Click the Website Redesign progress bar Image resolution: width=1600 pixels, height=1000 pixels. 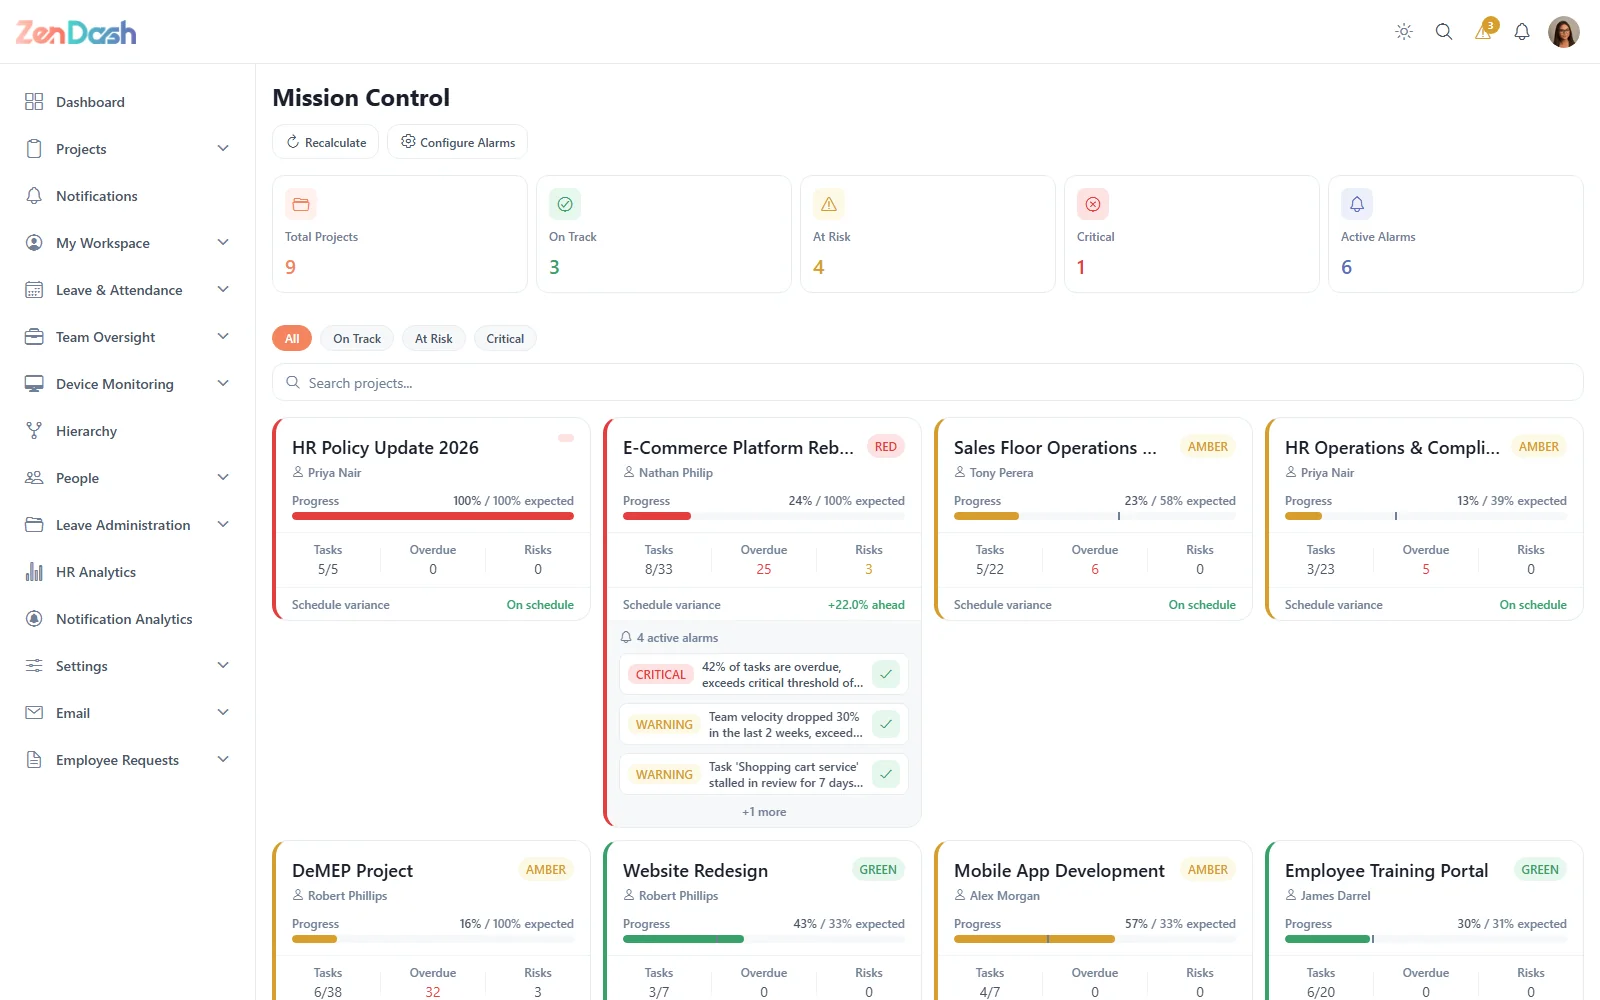coord(764,939)
